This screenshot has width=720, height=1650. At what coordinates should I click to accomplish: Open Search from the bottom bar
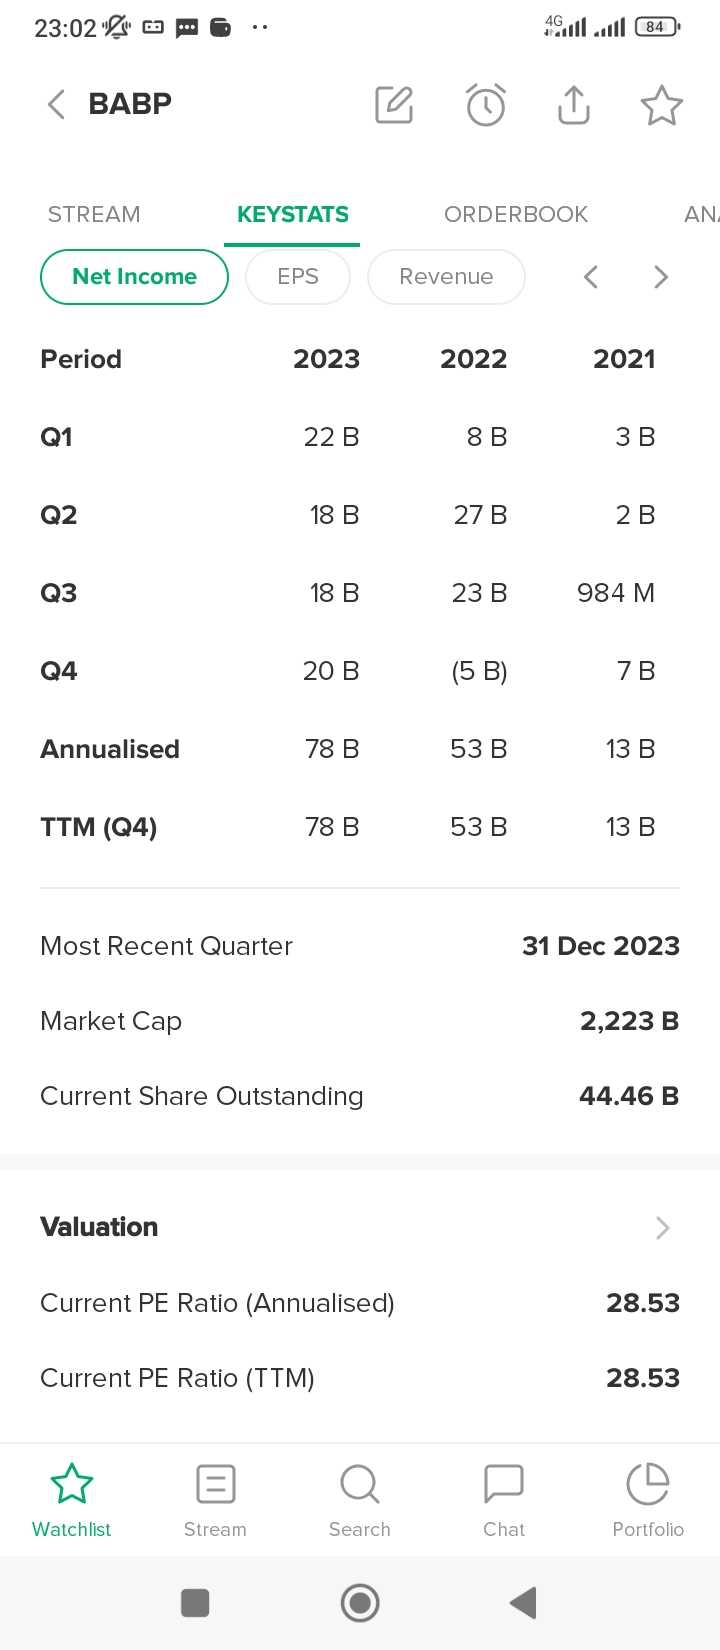[360, 1498]
